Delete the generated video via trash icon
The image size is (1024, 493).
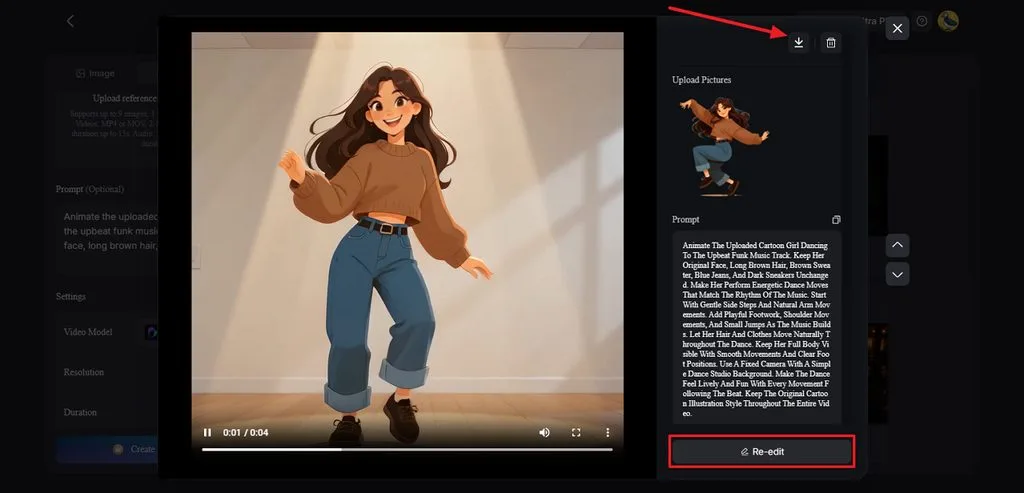(831, 43)
